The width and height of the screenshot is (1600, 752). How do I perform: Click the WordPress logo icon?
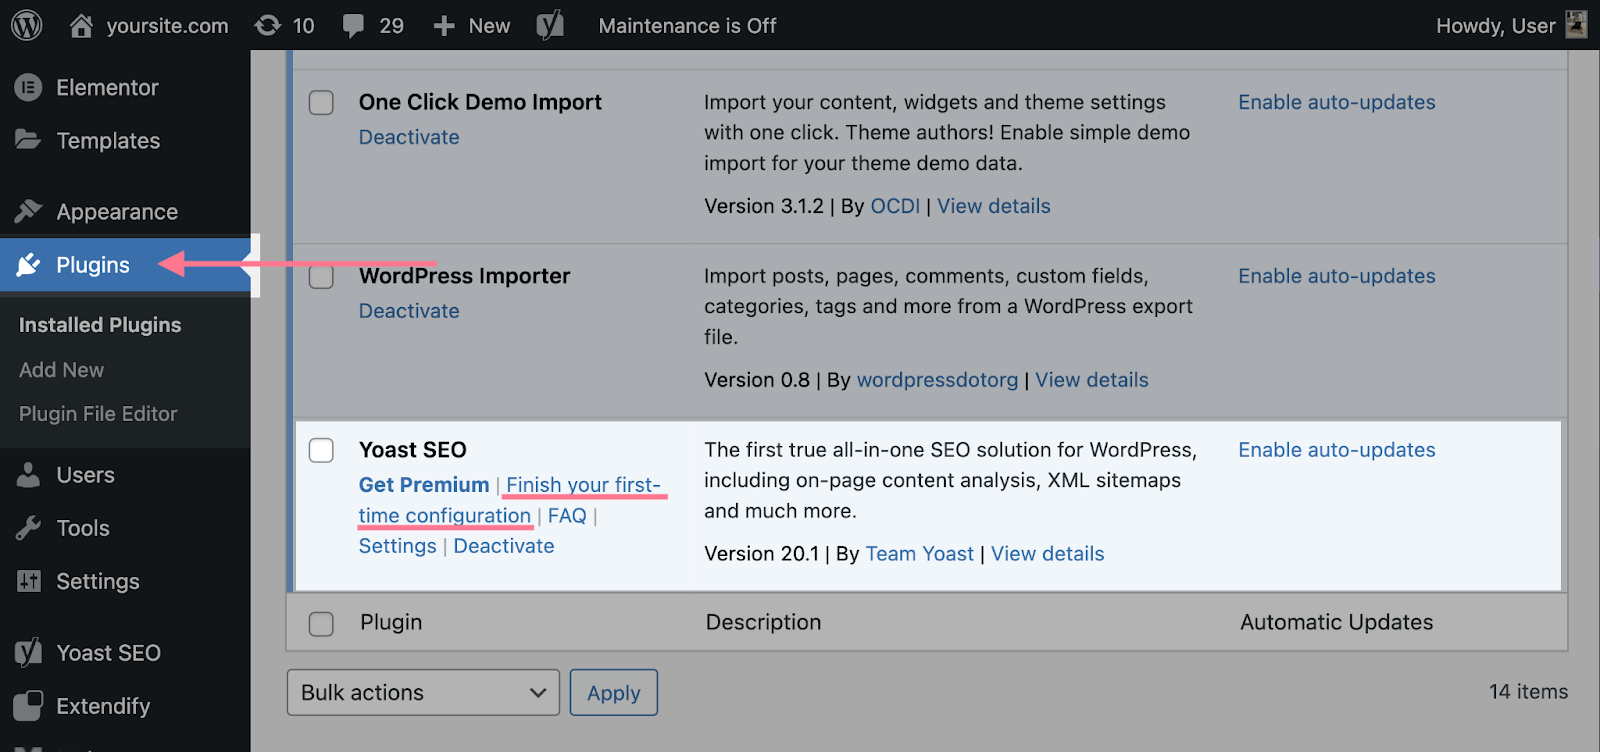point(27,25)
